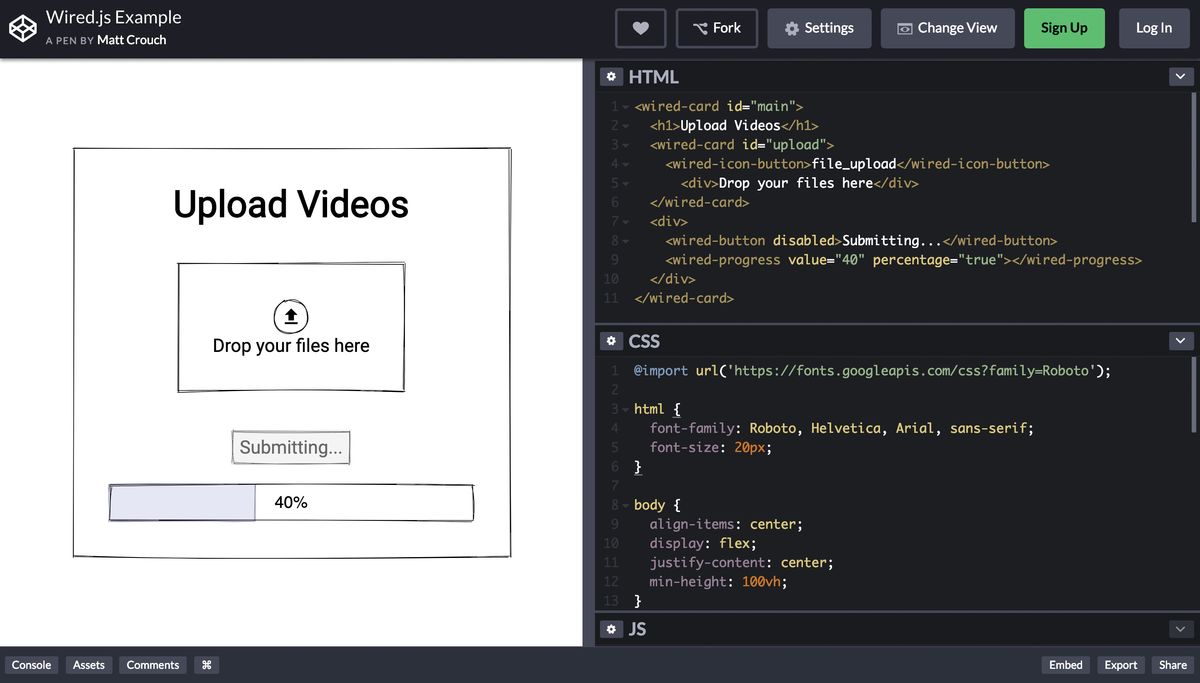Click the file upload icon in the preview
The height and width of the screenshot is (683, 1200).
click(x=290, y=314)
